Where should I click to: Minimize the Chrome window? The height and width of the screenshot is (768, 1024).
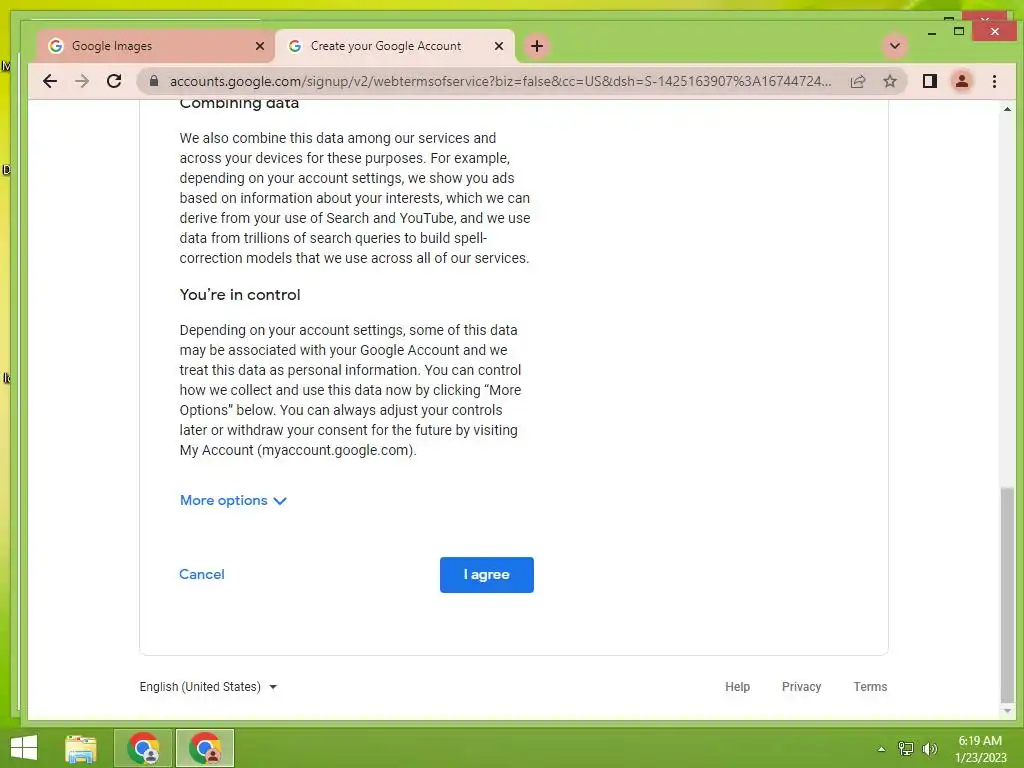pos(932,31)
